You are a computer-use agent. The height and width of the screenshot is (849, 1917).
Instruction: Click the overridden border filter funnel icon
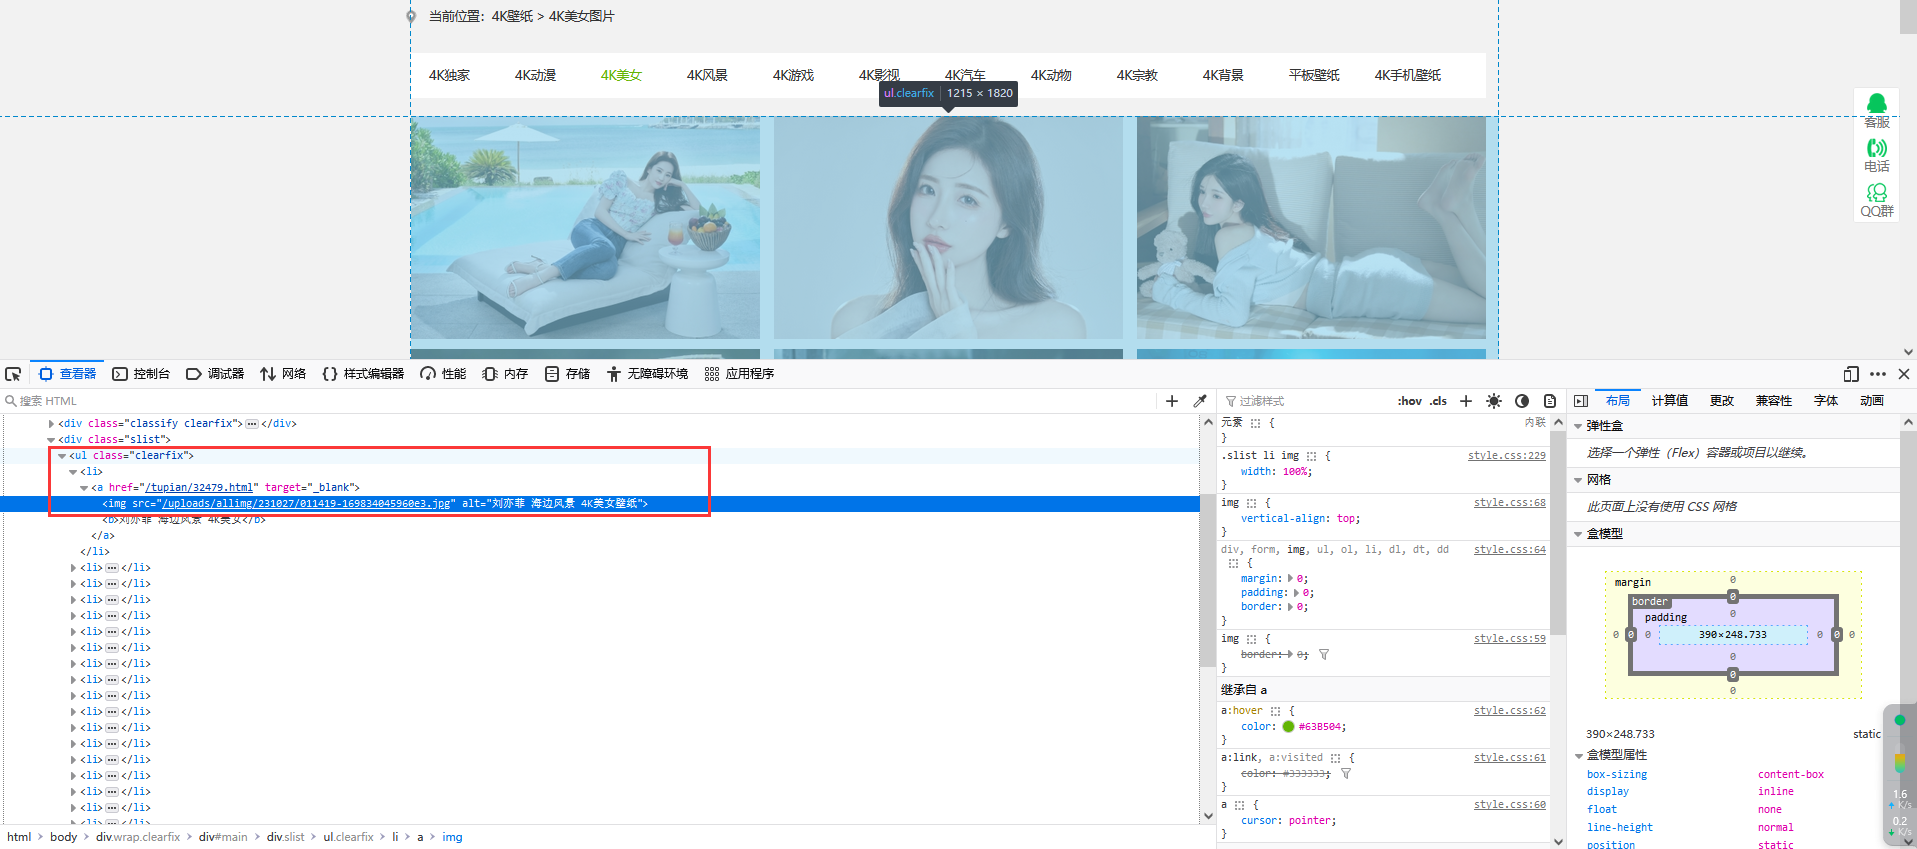pyautogui.click(x=1324, y=655)
